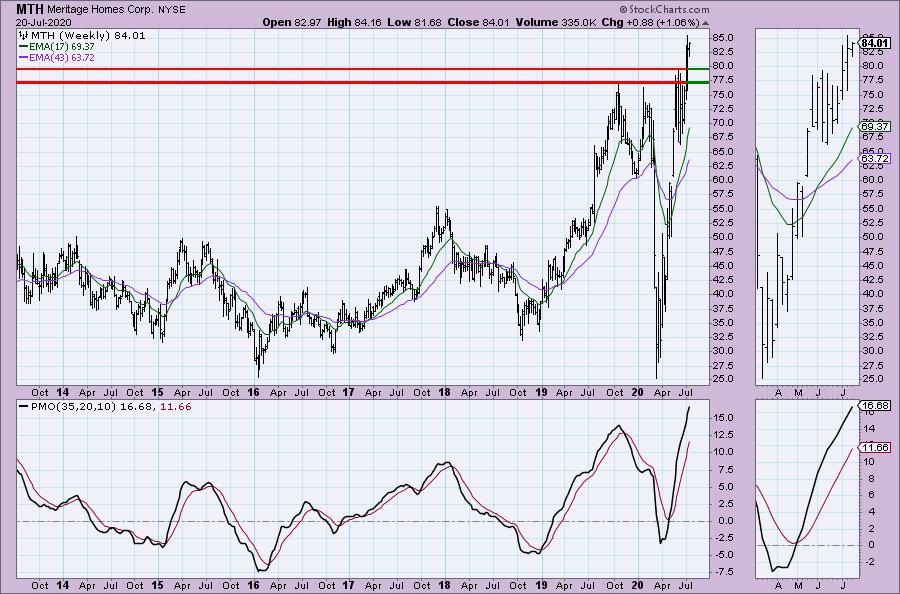Click the EMA(43) 63.72 legend text

tap(61, 57)
